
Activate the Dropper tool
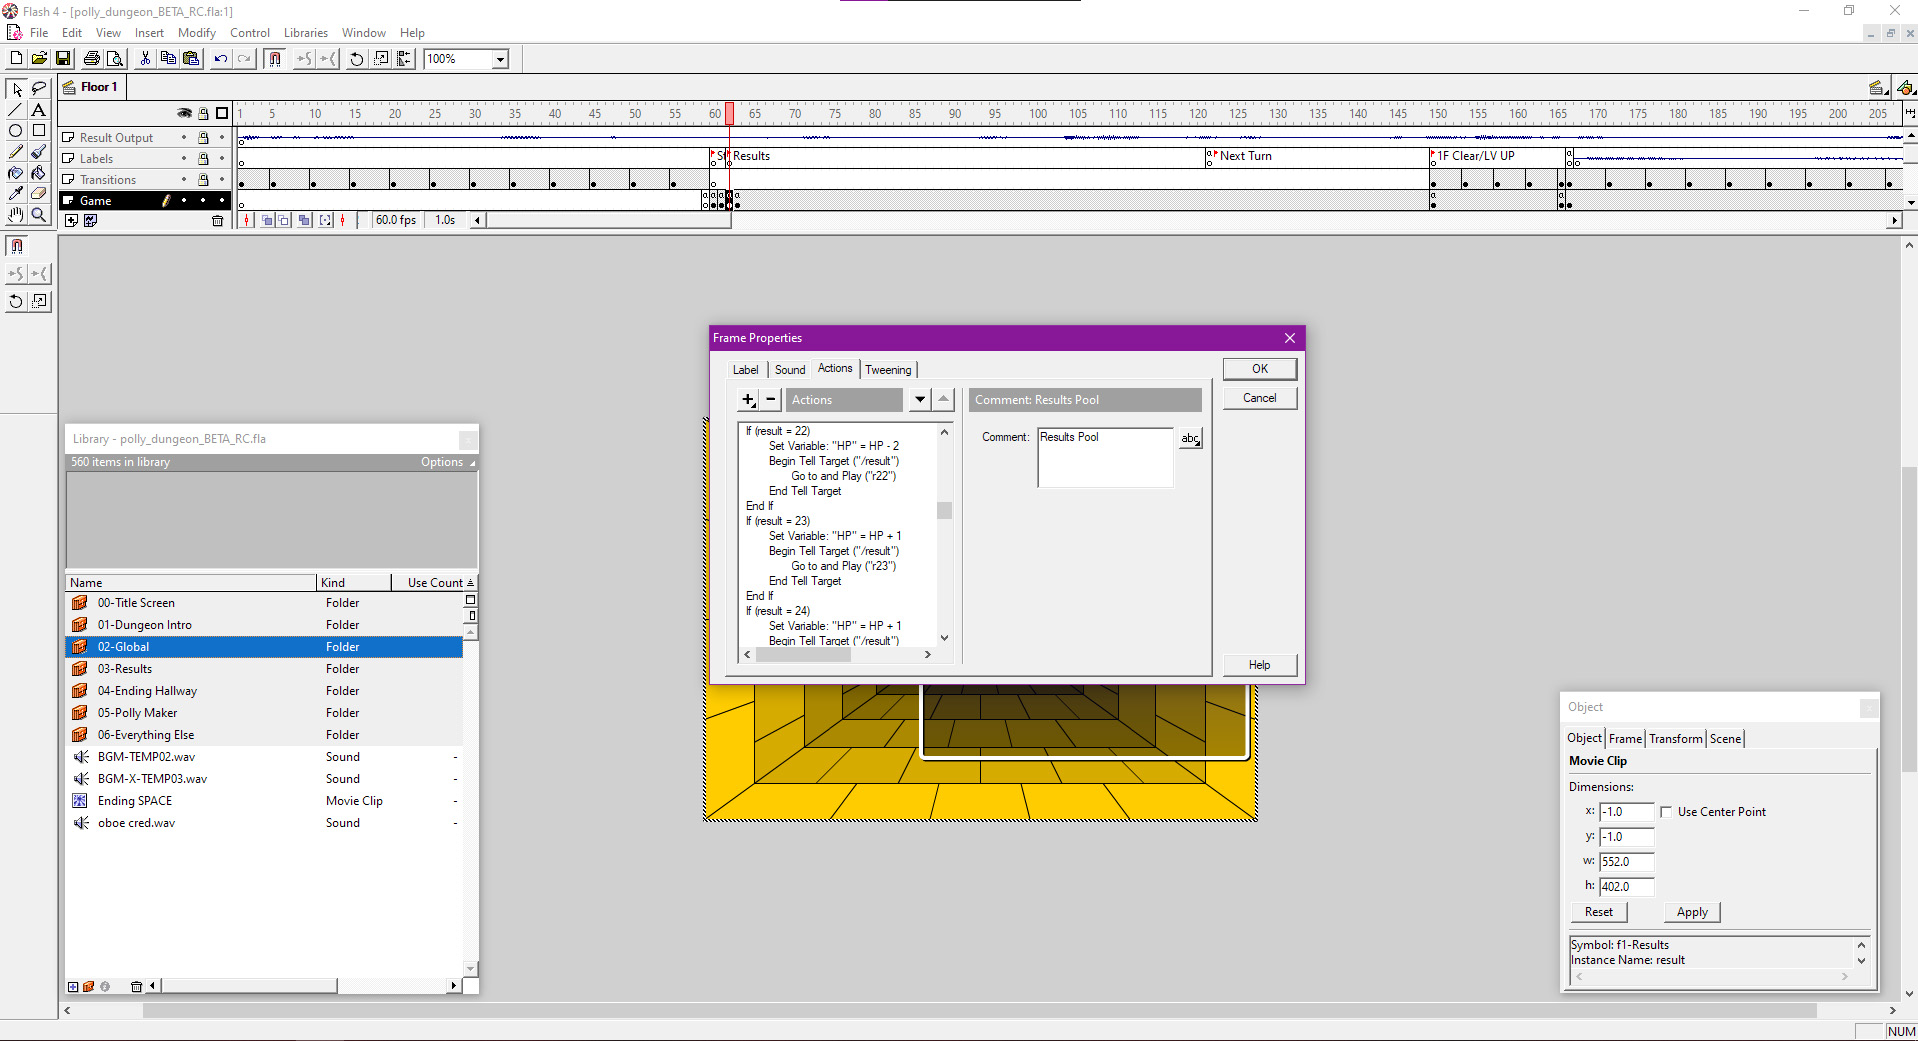15,194
